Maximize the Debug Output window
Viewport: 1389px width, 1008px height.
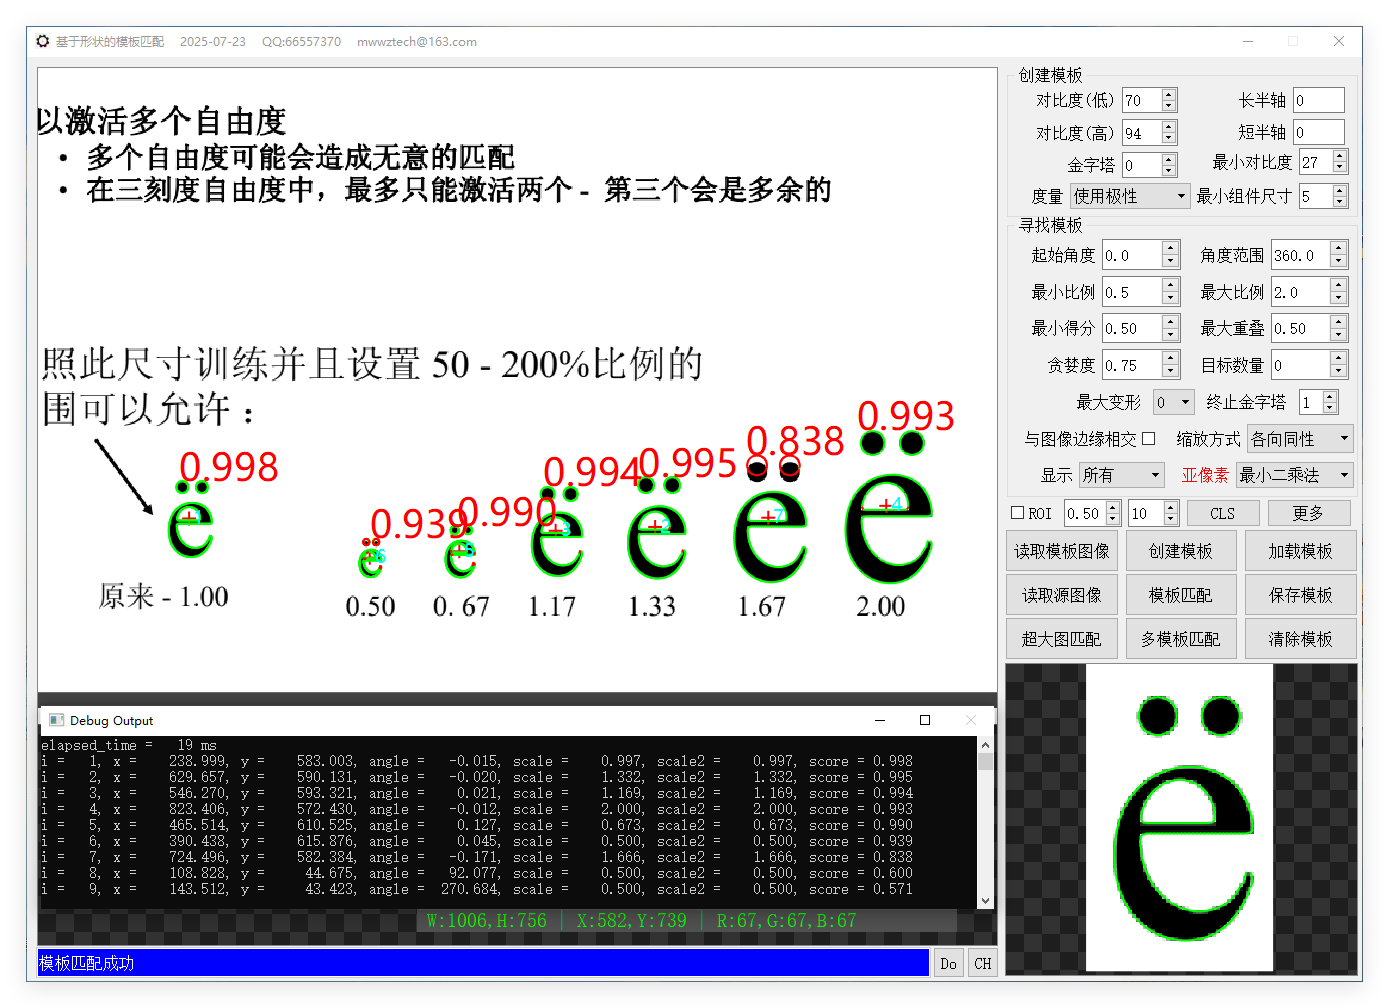[925, 720]
